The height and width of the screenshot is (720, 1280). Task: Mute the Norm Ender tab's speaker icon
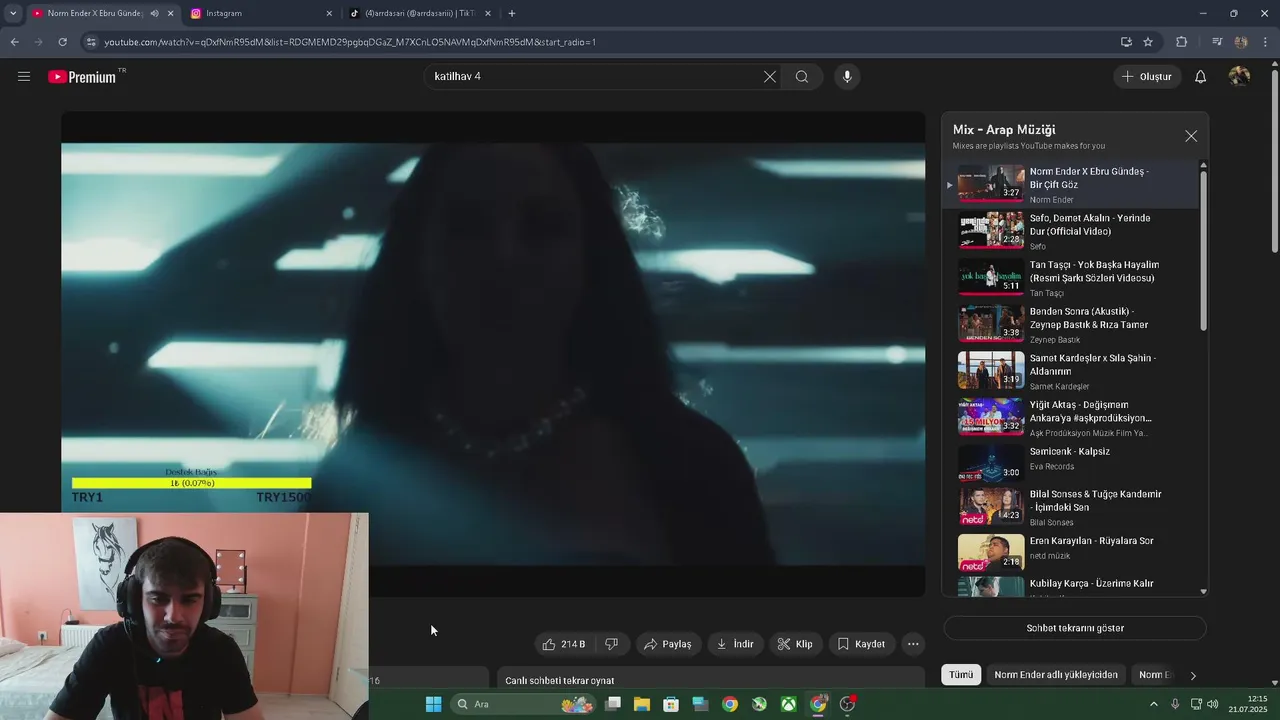click(154, 13)
